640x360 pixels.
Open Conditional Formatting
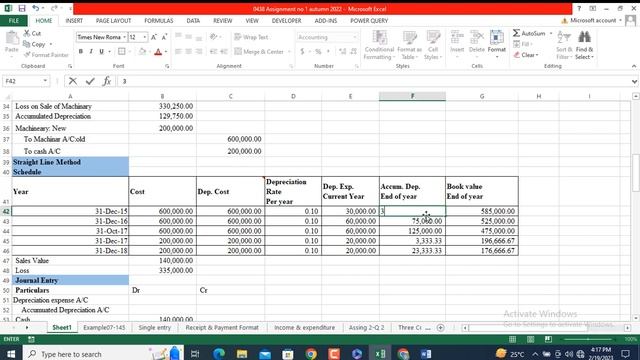(379, 45)
